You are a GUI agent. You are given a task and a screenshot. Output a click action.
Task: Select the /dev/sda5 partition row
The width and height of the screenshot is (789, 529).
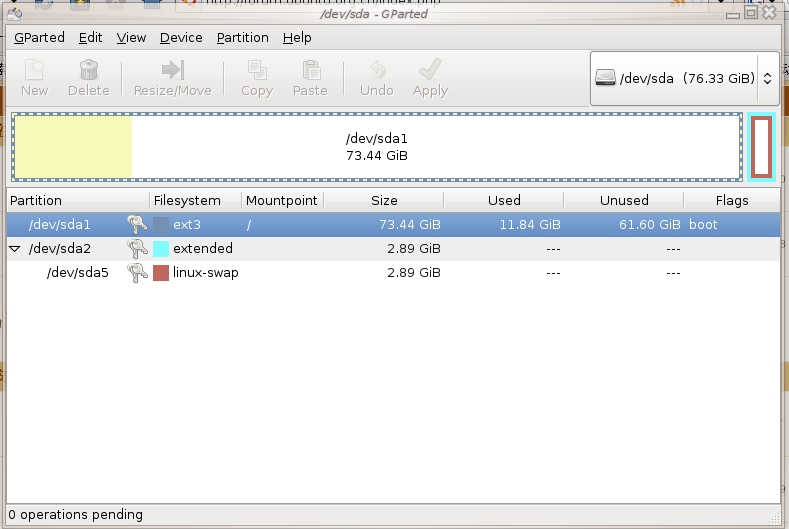(x=393, y=273)
